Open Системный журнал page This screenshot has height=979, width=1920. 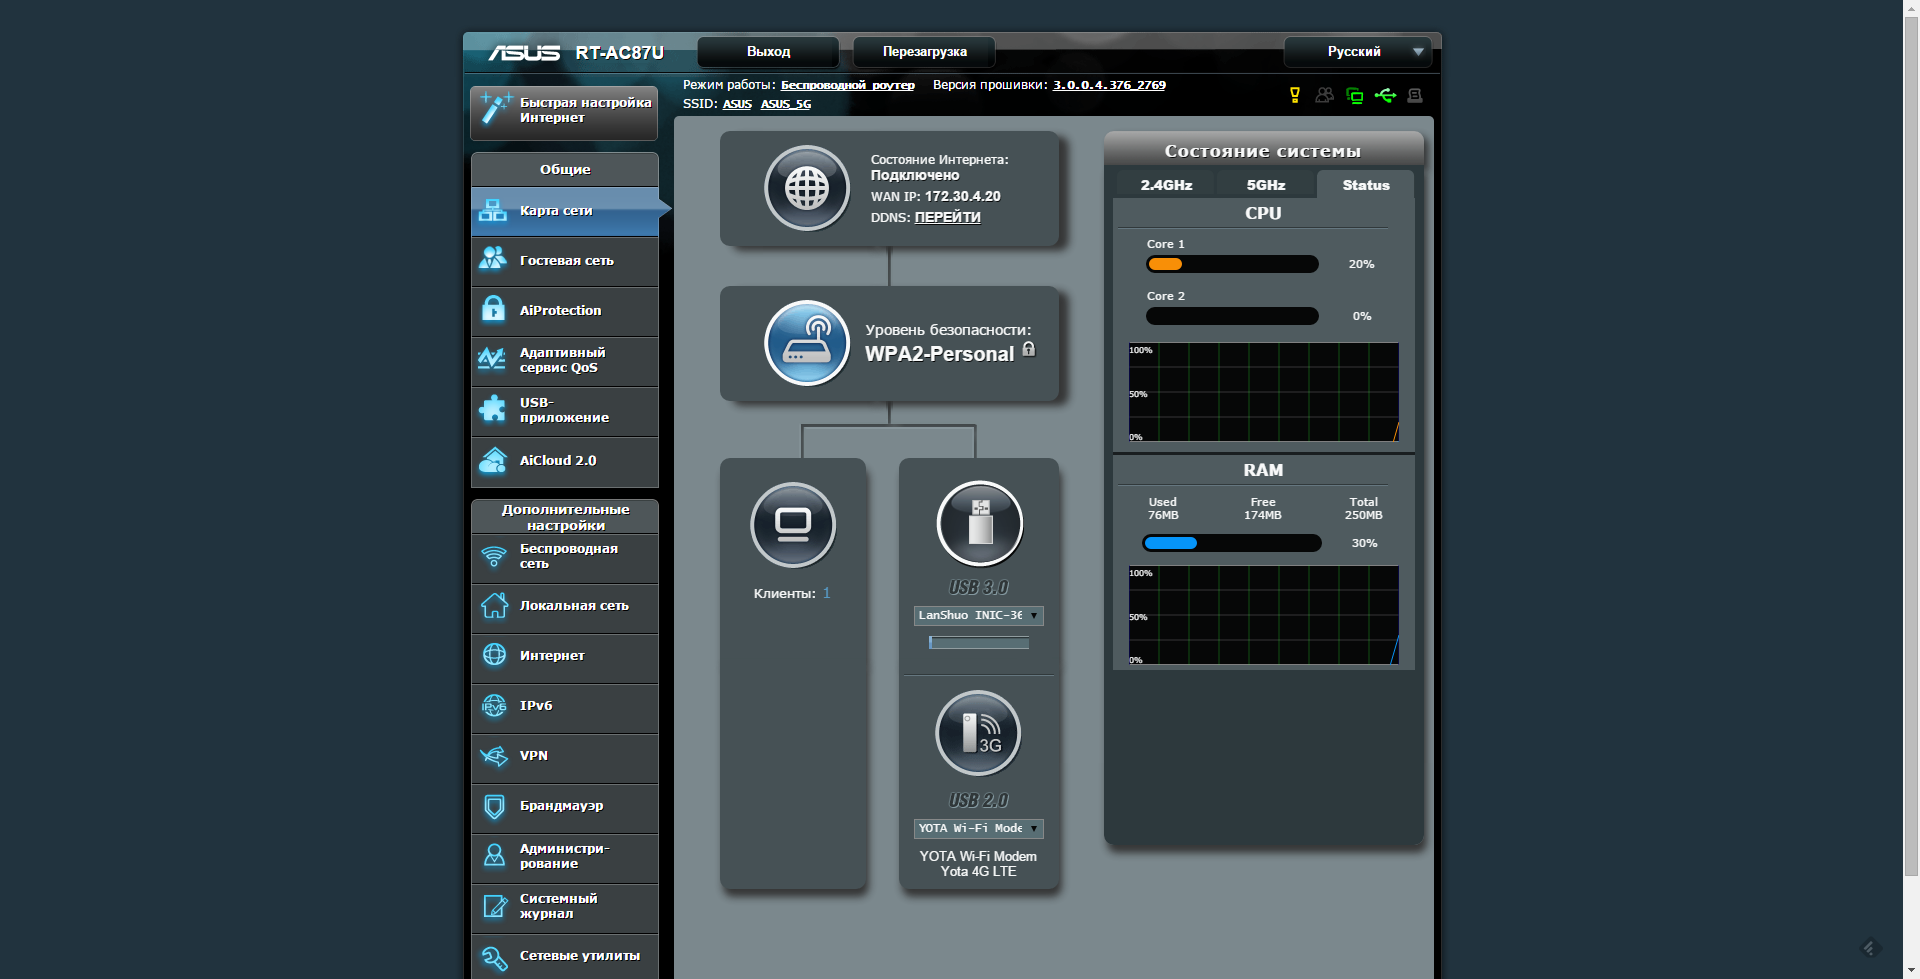[565, 907]
